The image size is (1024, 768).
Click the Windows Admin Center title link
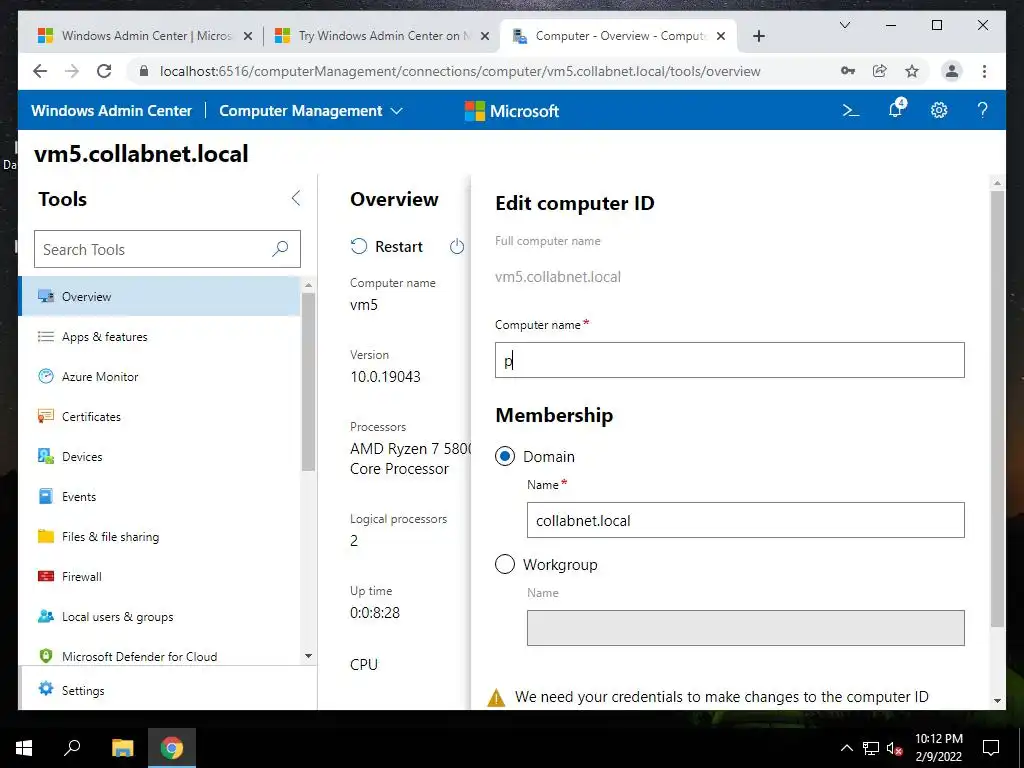[x=112, y=110]
